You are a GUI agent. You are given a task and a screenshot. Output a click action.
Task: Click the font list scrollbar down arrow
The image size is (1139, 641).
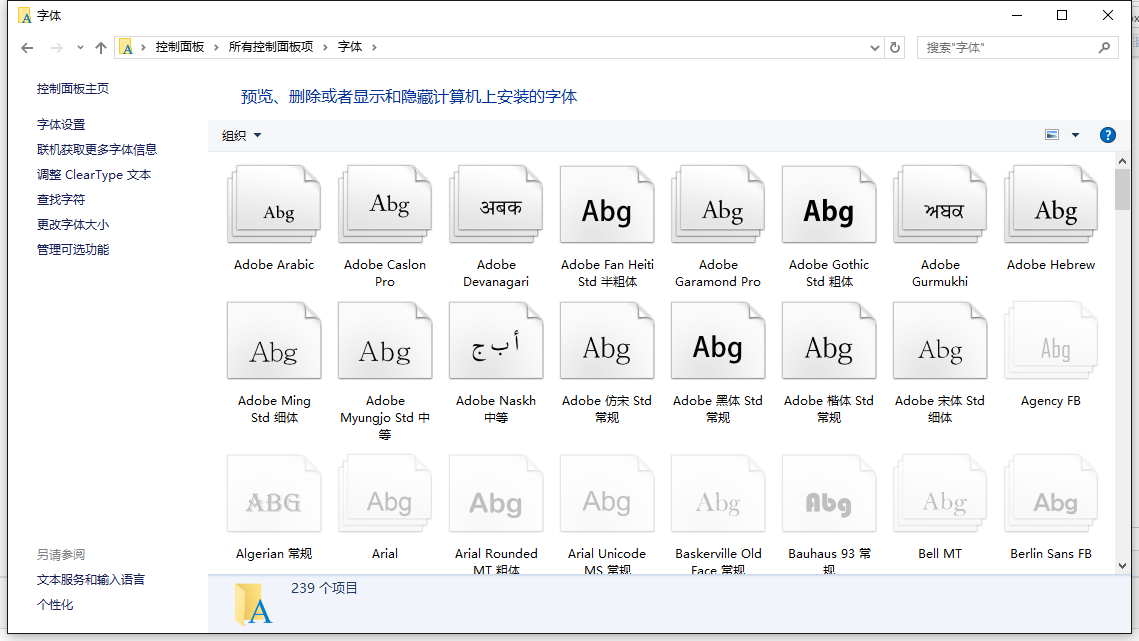tap(1122, 565)
